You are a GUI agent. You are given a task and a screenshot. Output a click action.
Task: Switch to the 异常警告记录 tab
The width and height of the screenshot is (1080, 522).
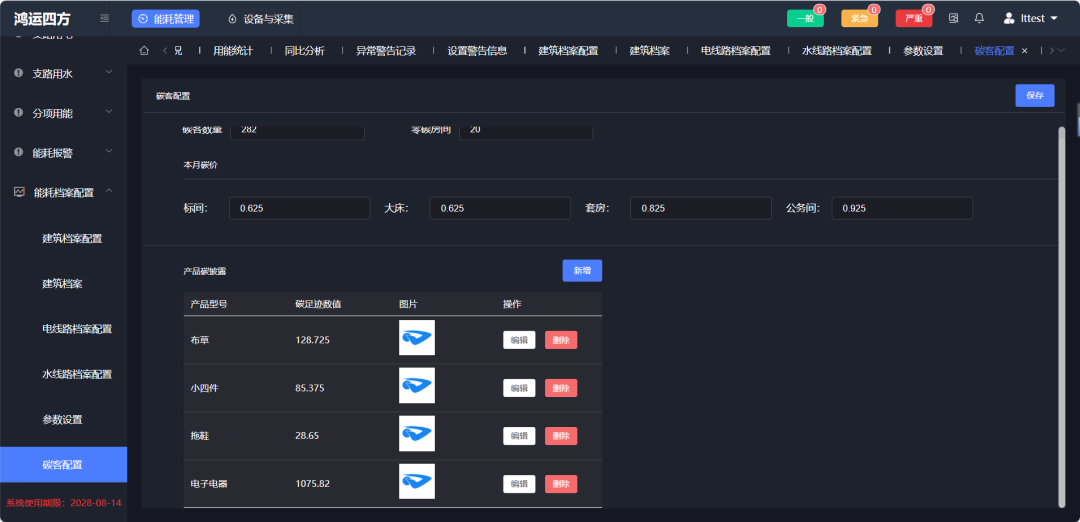[x=385, y=51]
